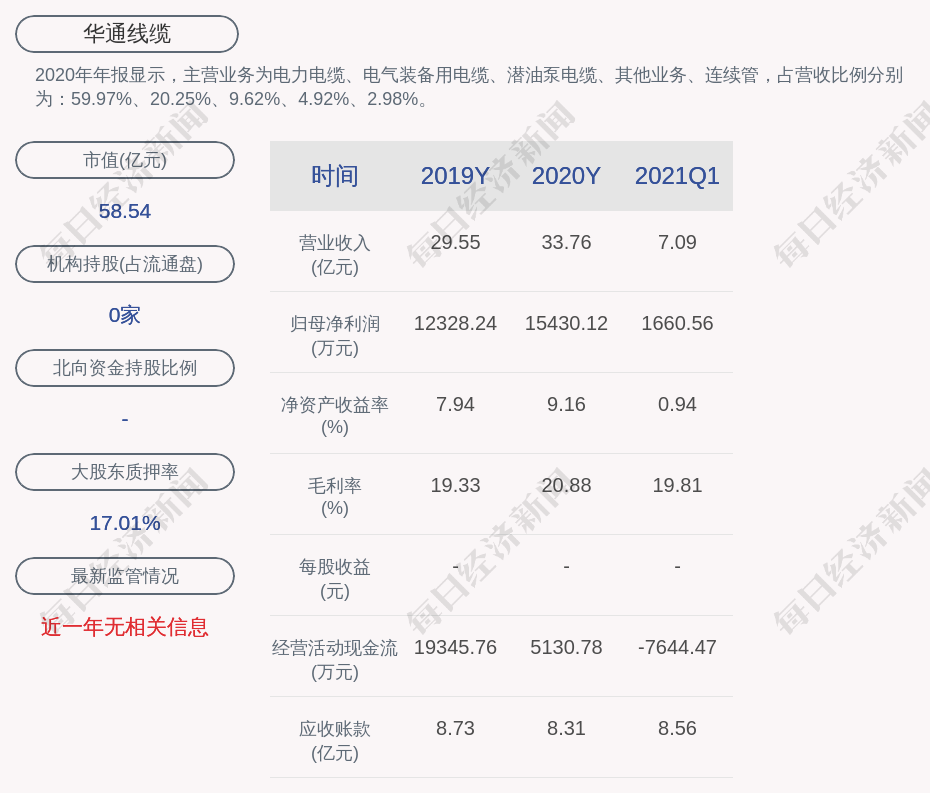Screen dimensions: 930x793
Task: Click the 华通线缆 company name pill
Action: coord(127,34)
